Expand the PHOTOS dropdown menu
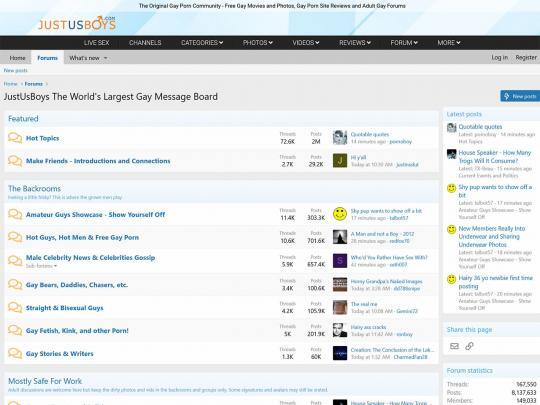Viewport: 540px width, 405px height. (258, 43)
